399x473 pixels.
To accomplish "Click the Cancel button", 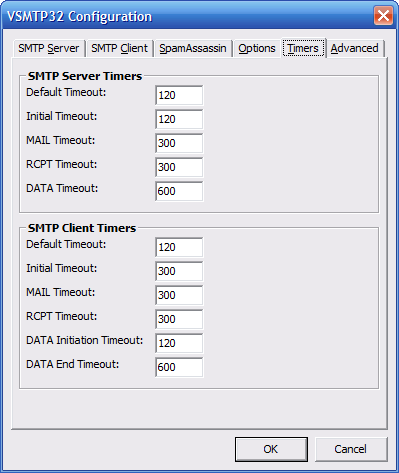I will (x=351, y=449).
